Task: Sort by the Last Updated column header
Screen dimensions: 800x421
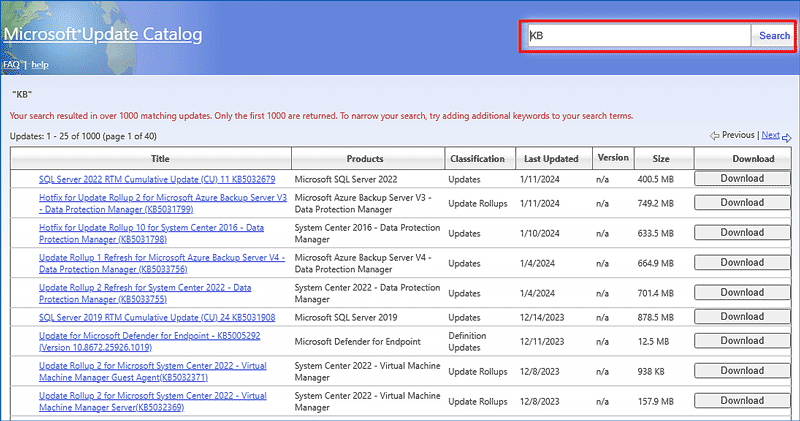Action: [x=551, y=159]
